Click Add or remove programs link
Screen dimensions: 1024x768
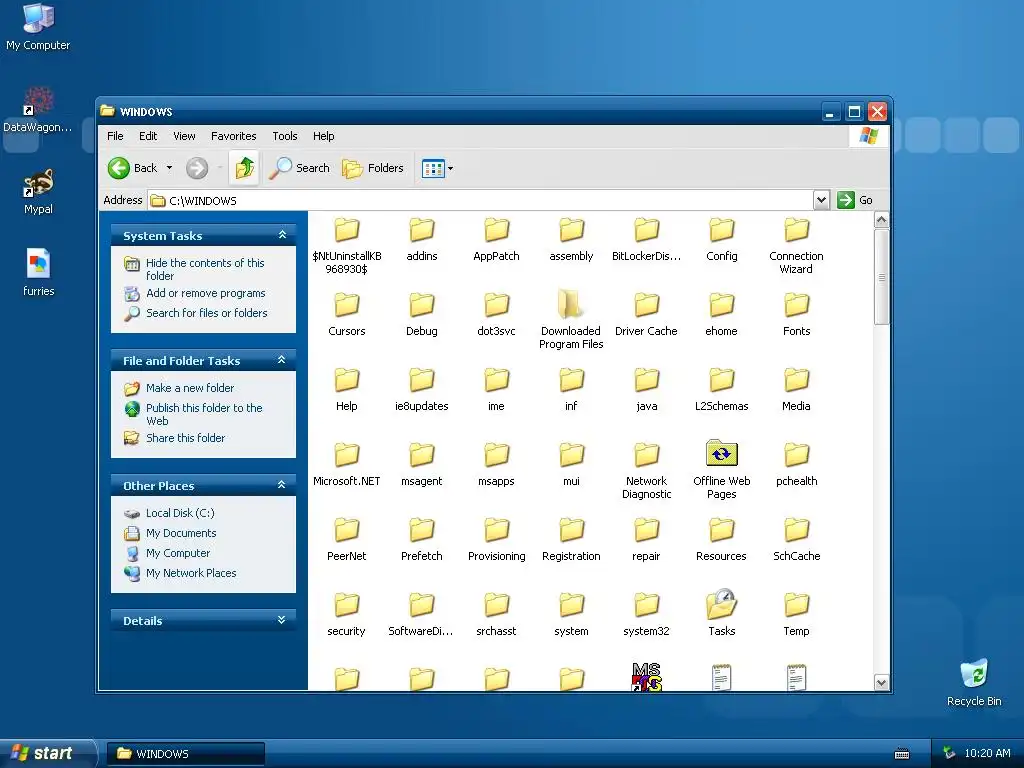tap(205, 293)
